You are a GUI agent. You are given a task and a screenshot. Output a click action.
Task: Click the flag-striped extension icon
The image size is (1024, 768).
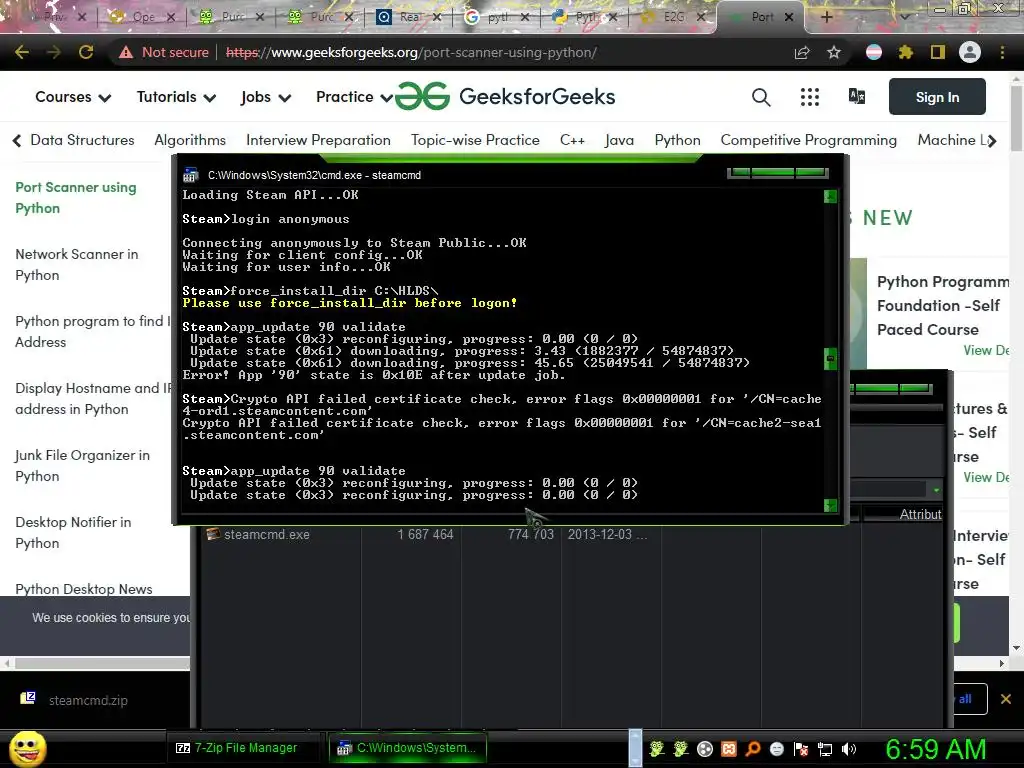coord(874,52)
